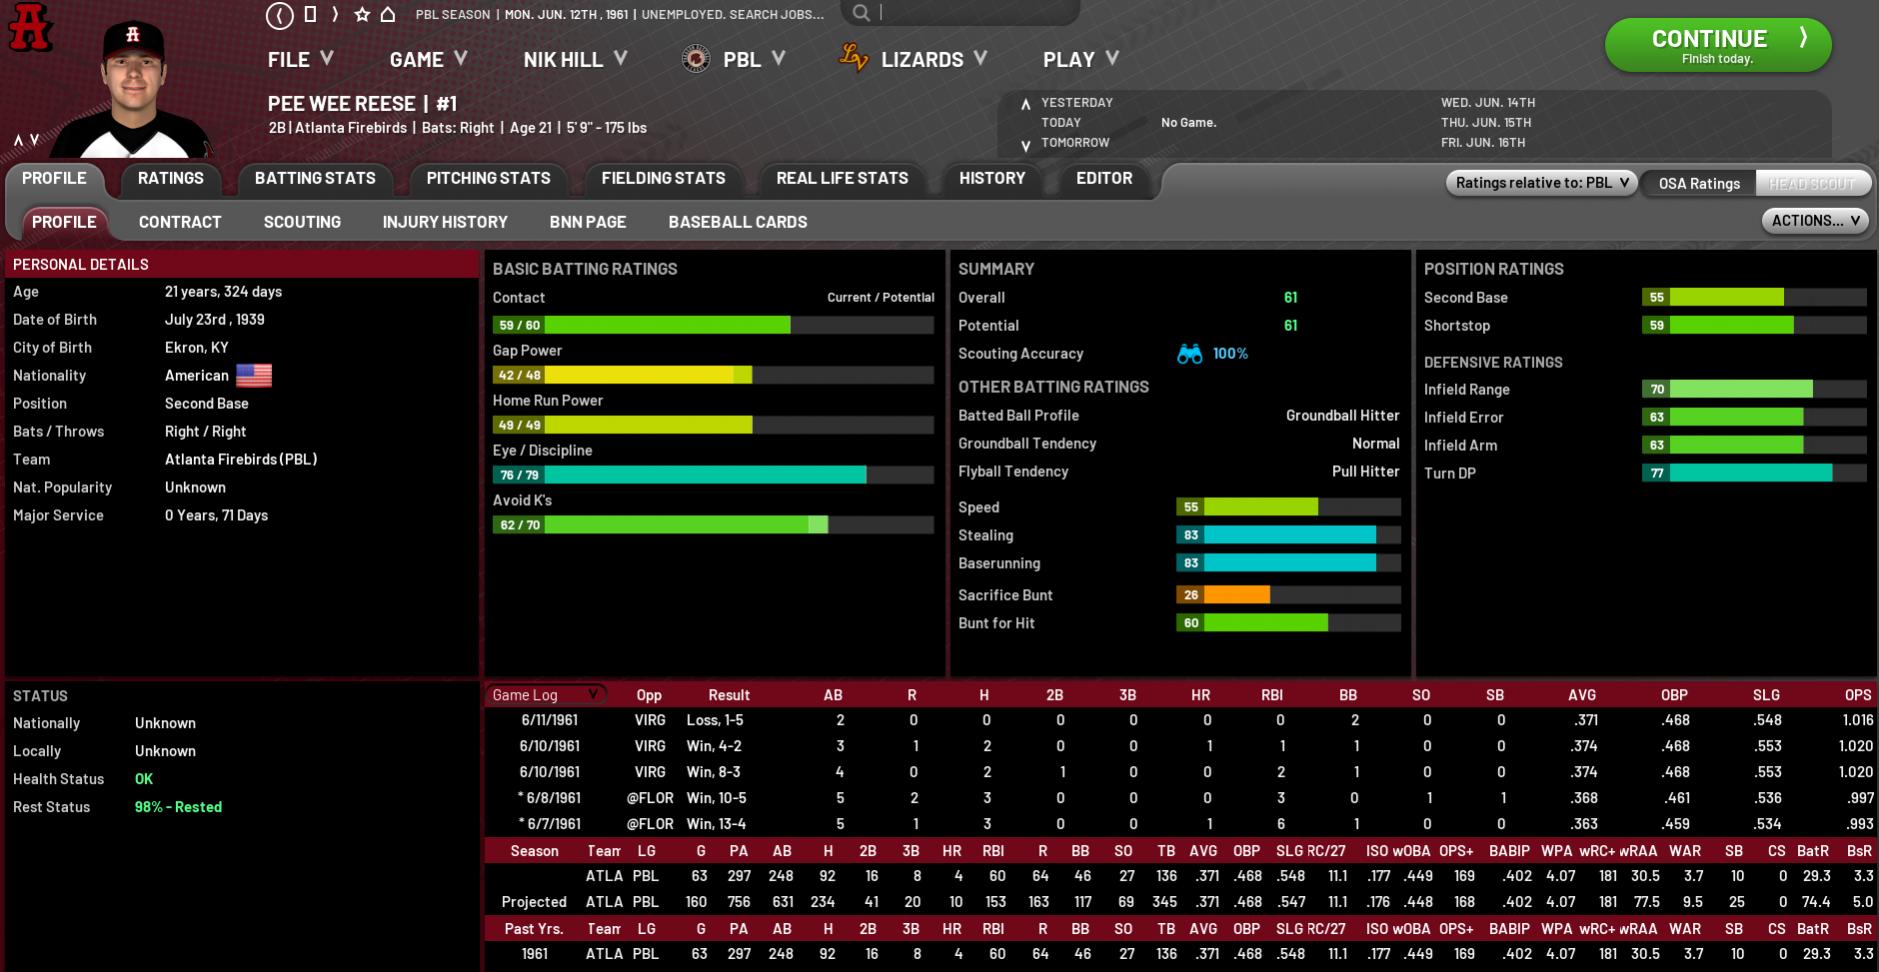The image size is (1879, 972).
Task: Switch ratings to OSA Ratings
Action: pyautogui.click(x=1699, y=183)
